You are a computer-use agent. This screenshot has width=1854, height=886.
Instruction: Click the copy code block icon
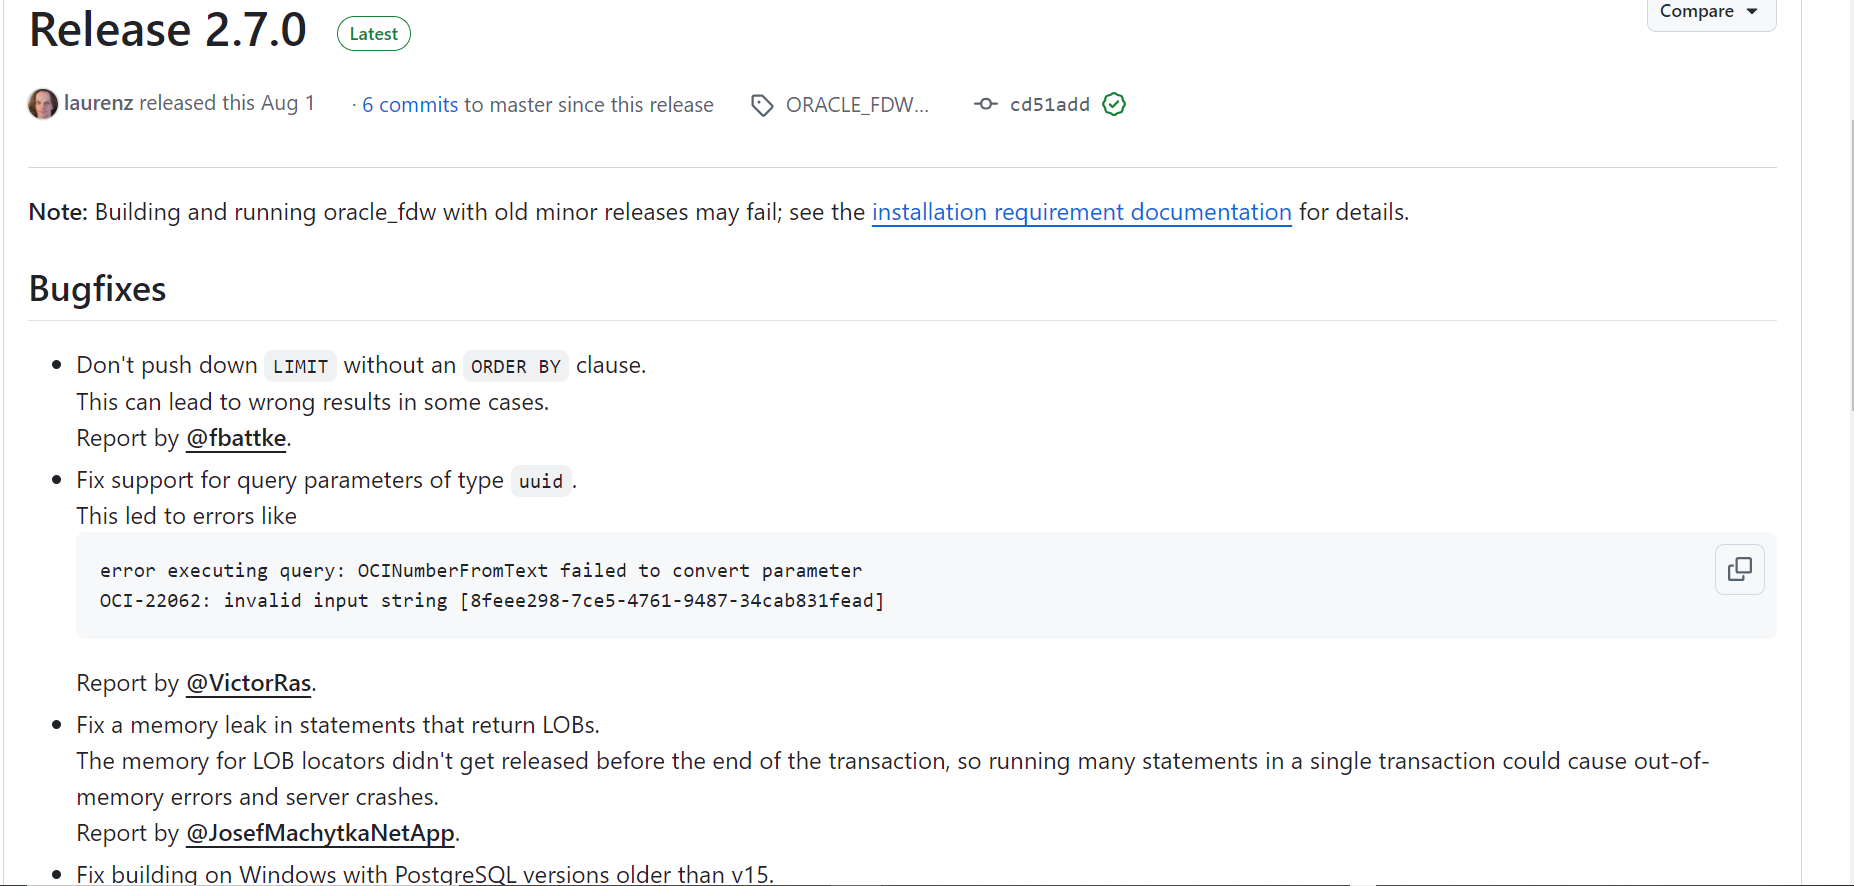click(1739, 569)
